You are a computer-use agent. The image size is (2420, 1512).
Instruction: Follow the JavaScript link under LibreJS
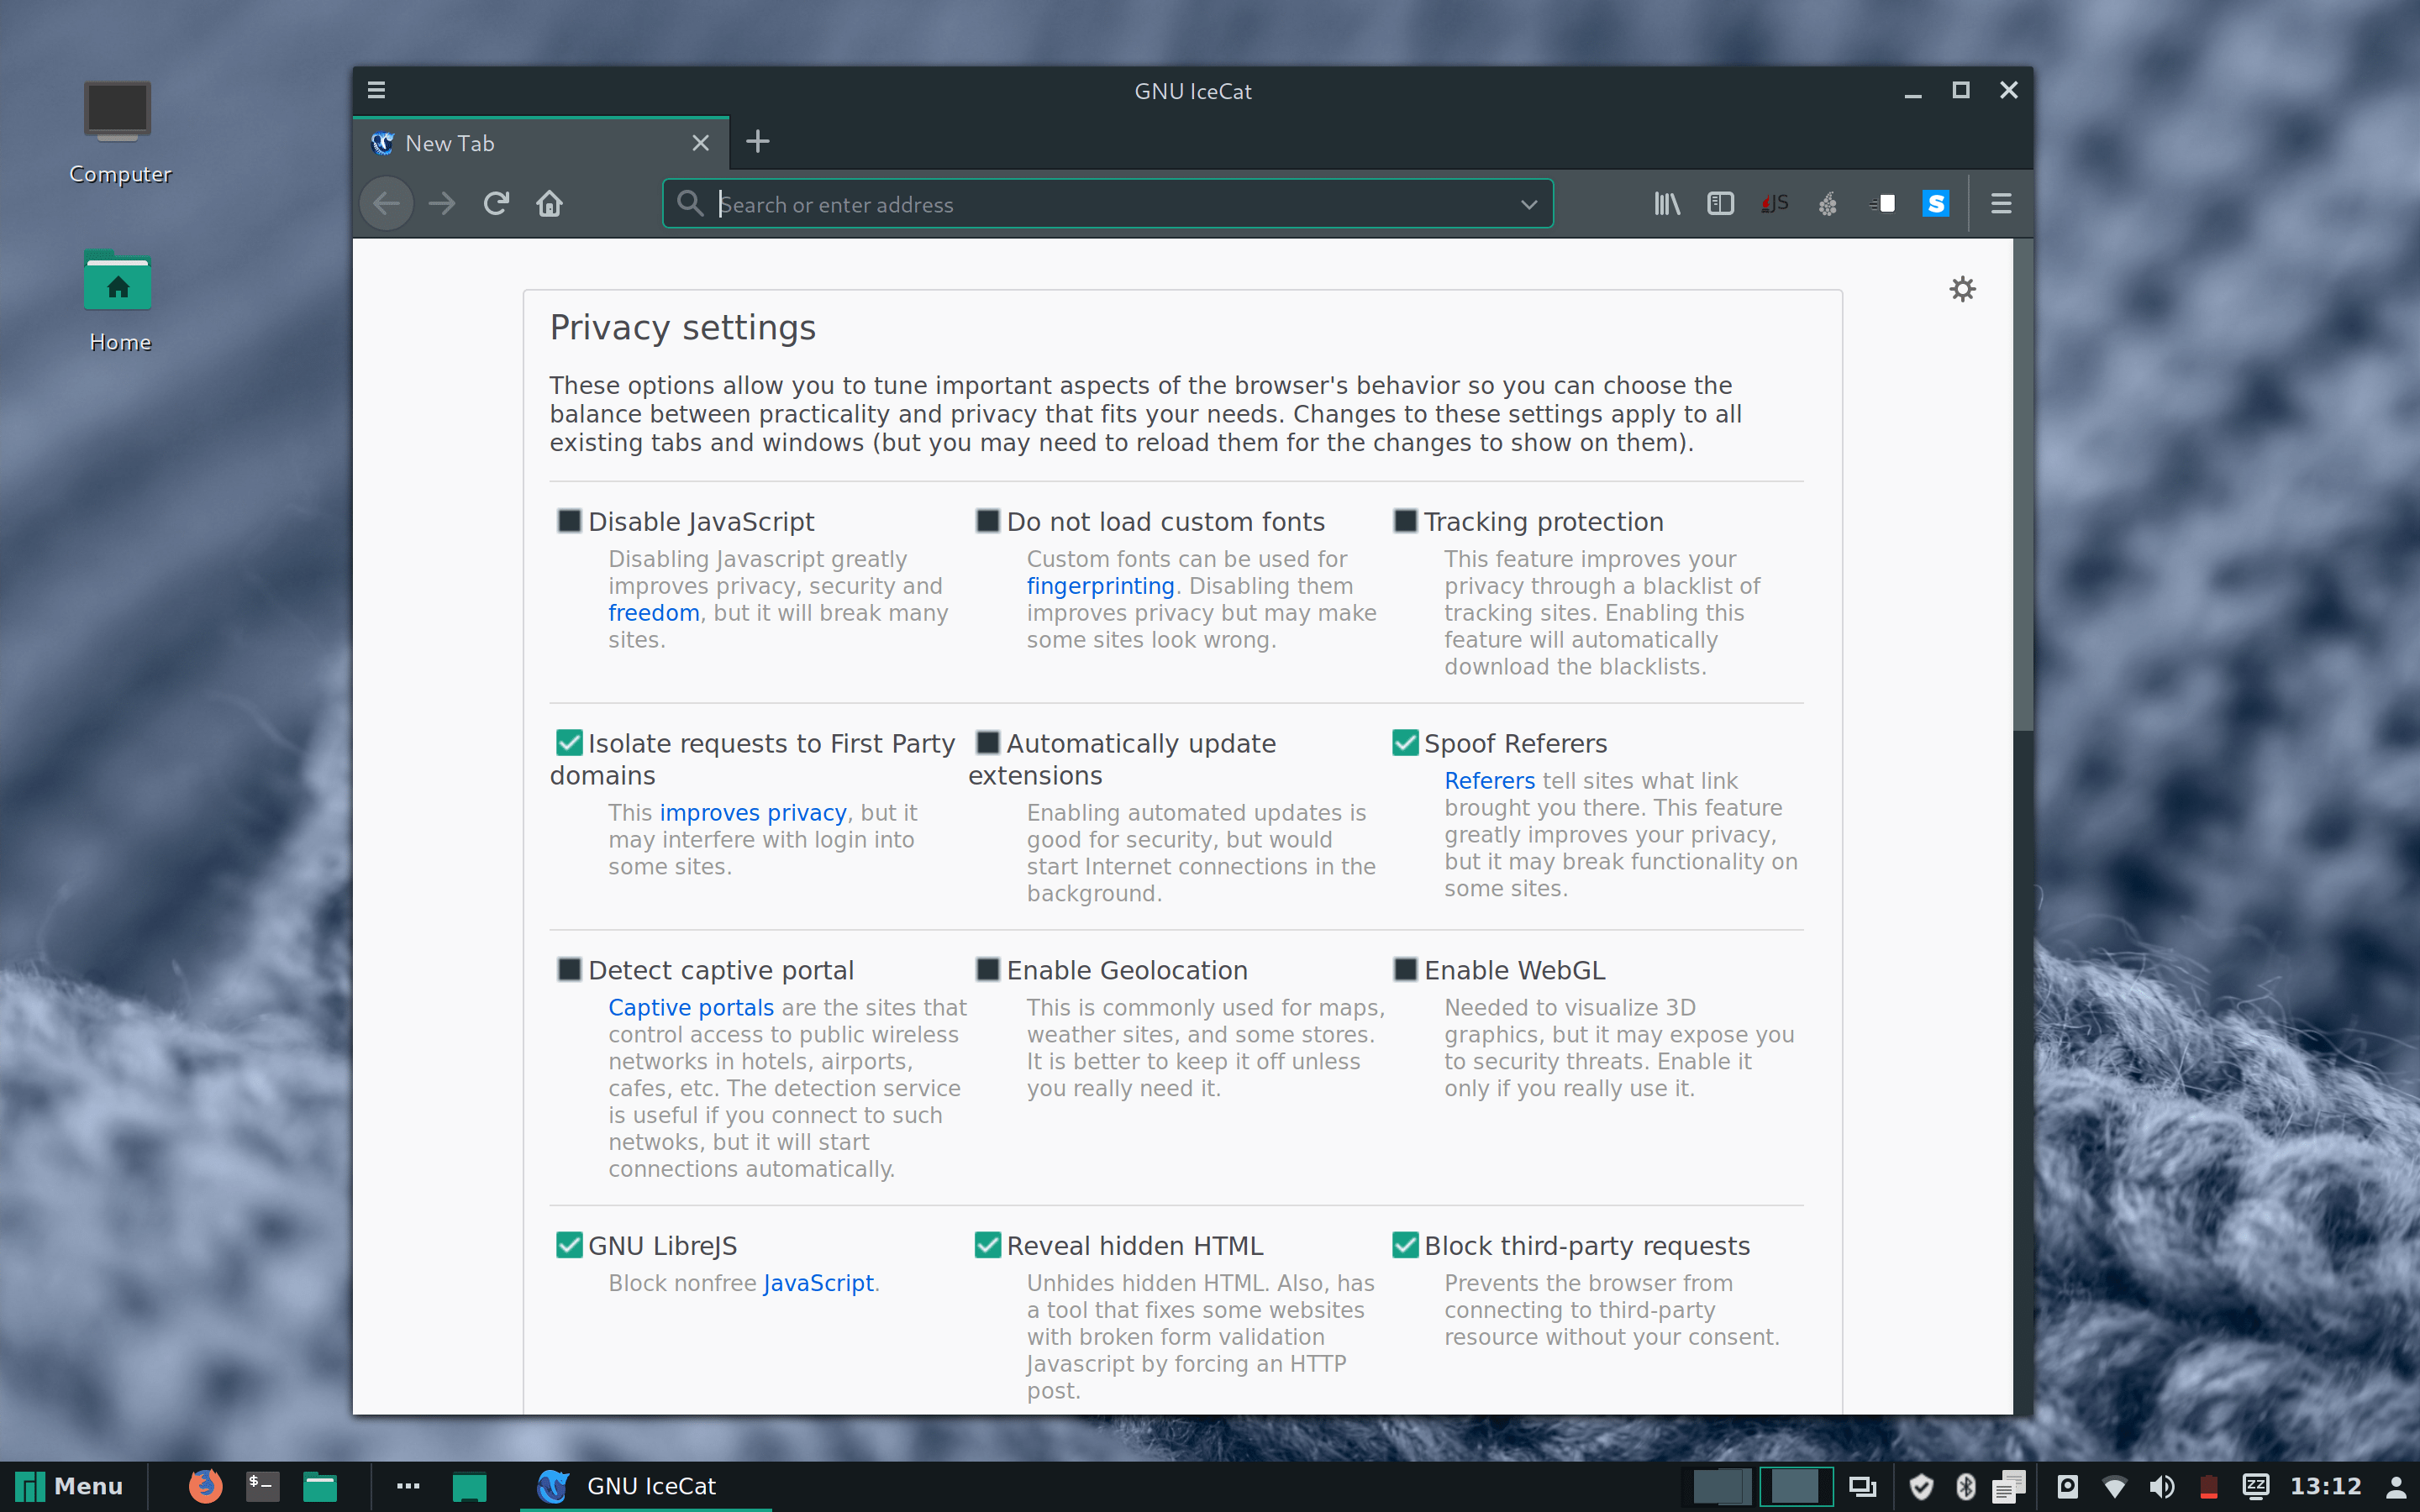click(x=818, y=1283)
